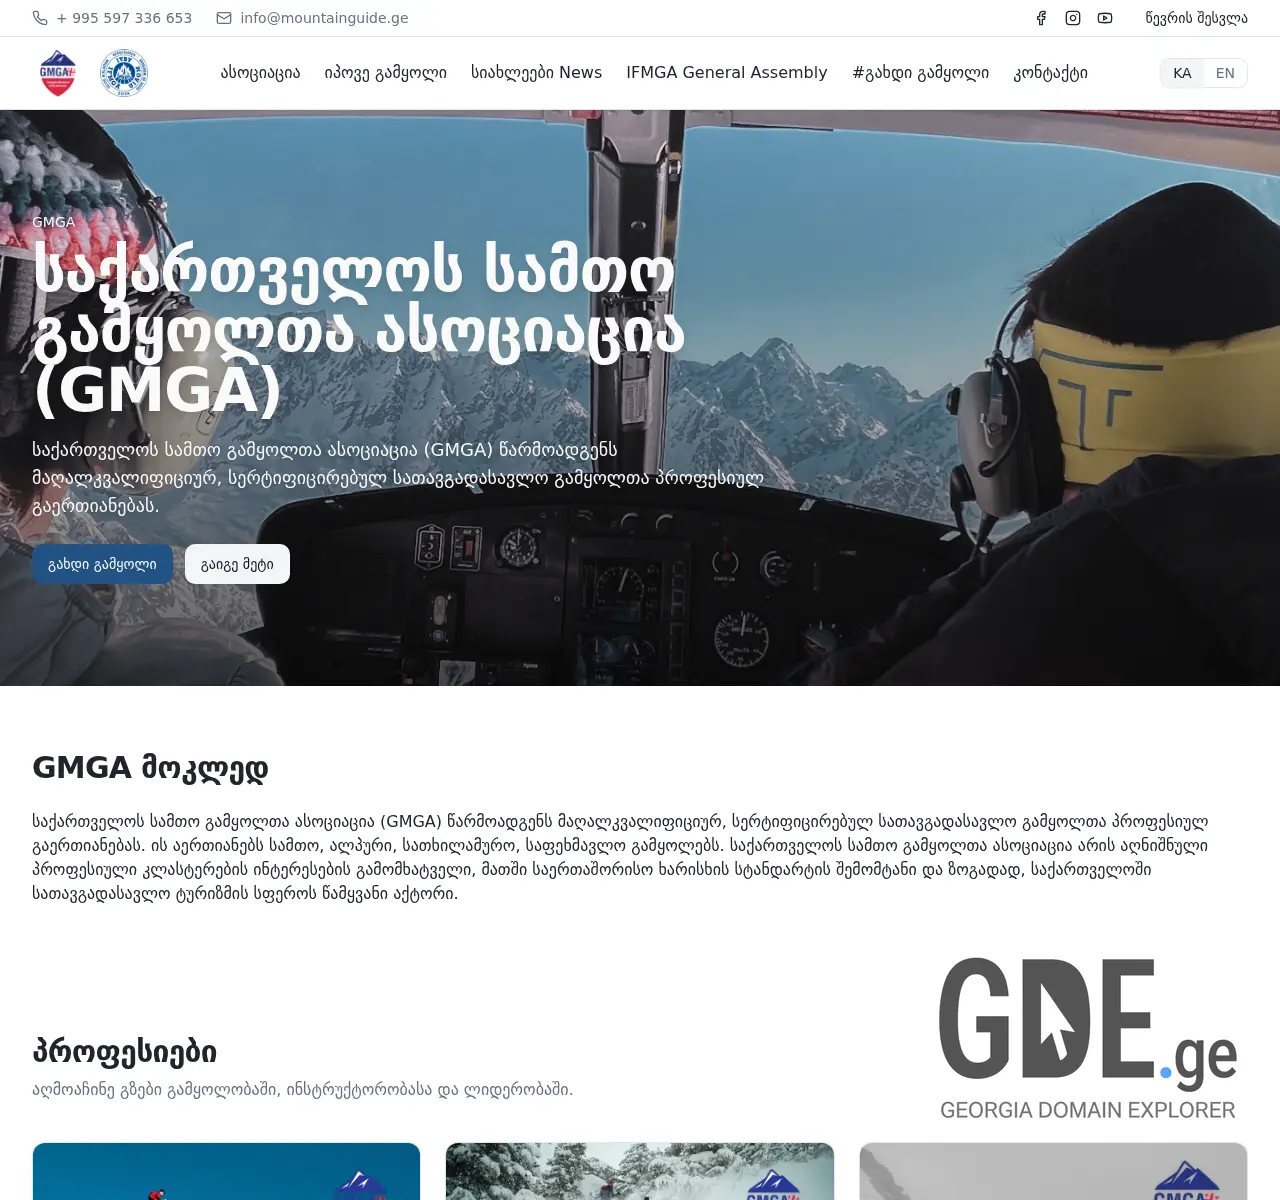Open the Instagram icon in the header
The image size is (1280, 1200).
[1073, 18]
